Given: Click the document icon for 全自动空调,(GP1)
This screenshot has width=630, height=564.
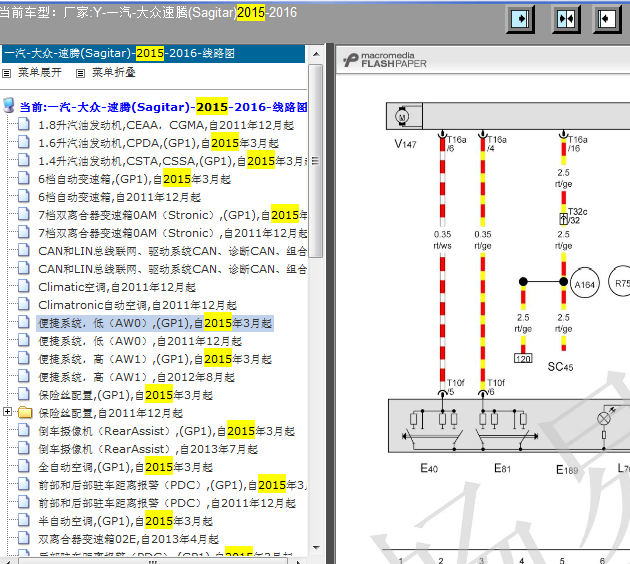Looking at the screenshot, I should 24,466.
